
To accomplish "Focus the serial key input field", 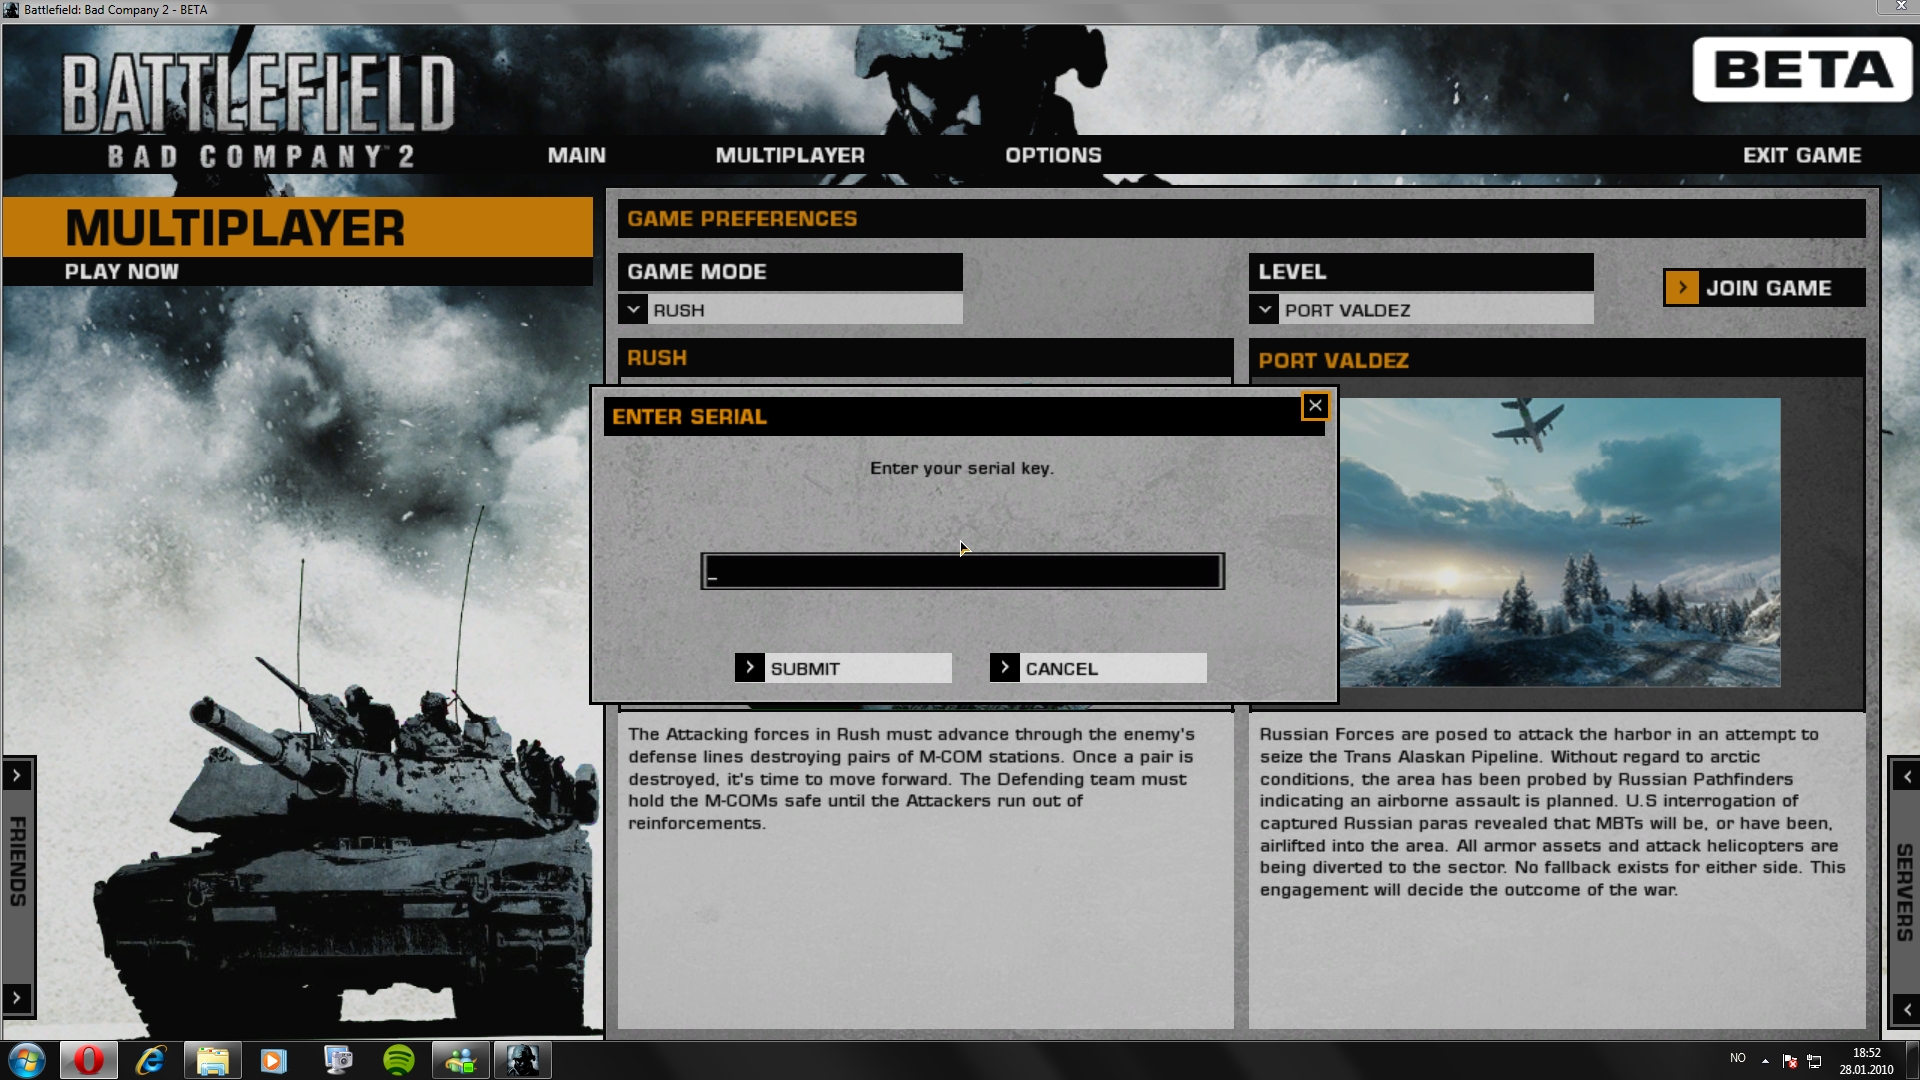I will (x=962, y=571).
